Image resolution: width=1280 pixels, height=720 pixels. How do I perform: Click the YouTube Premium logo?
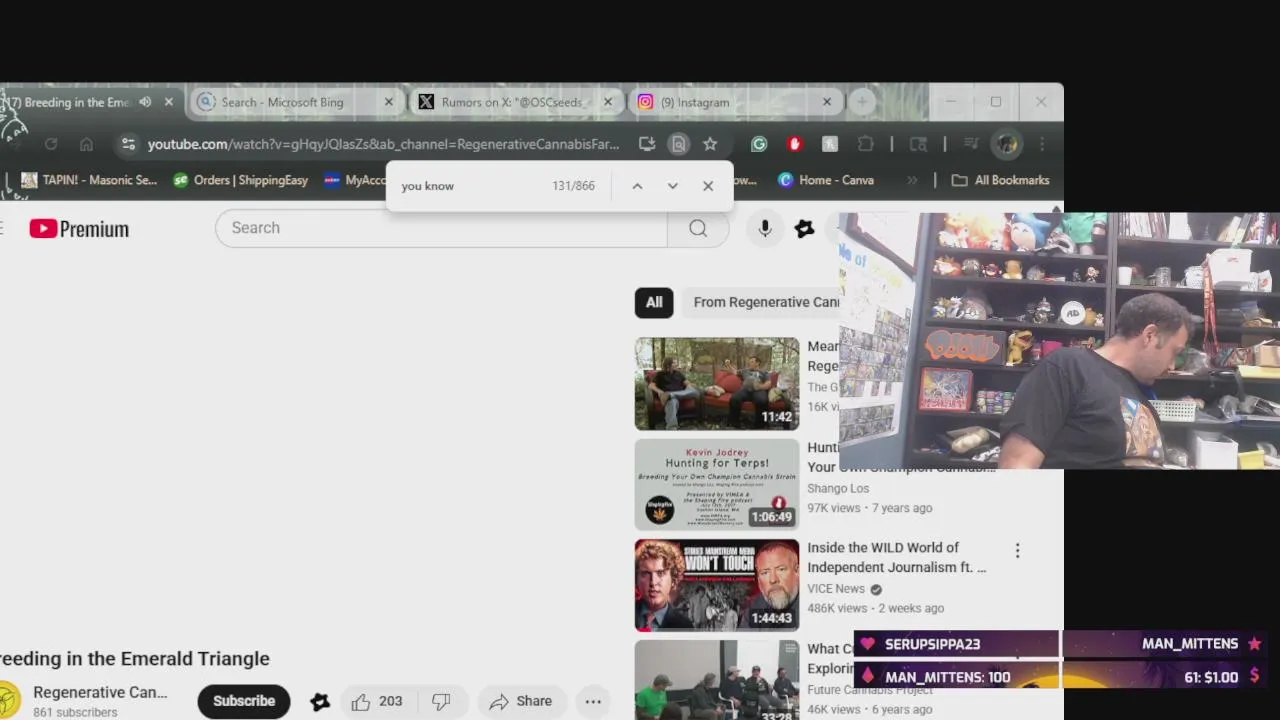pyautogui.click(x=79, y=229)
